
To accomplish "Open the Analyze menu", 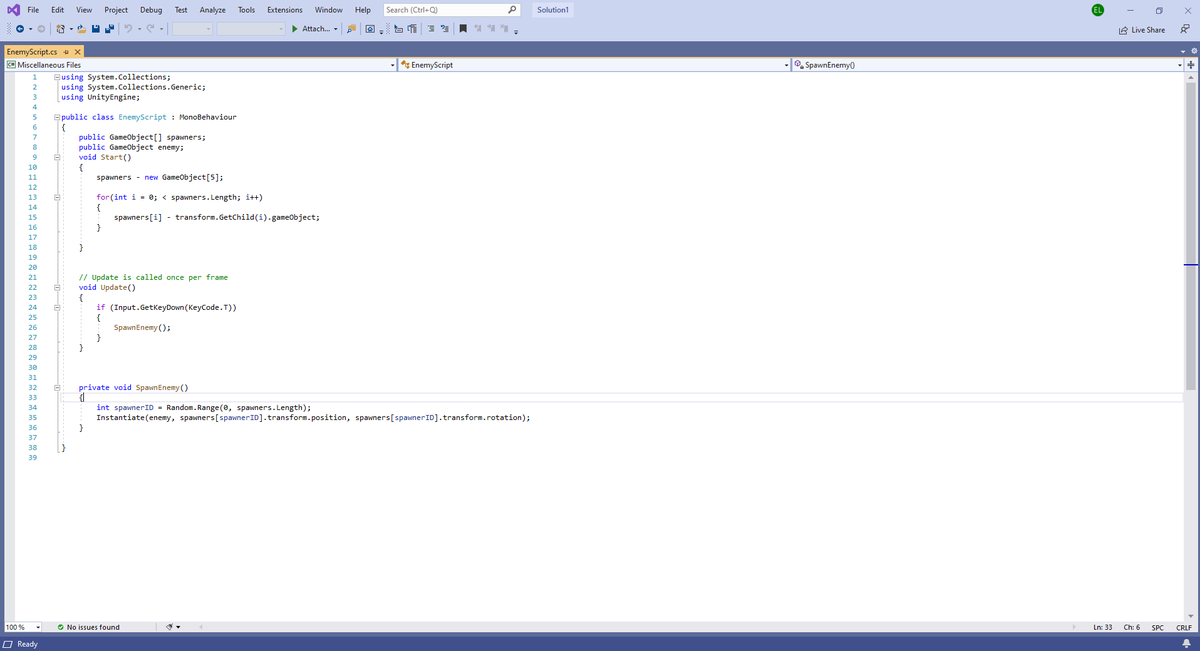I will [x=212, y=9].
